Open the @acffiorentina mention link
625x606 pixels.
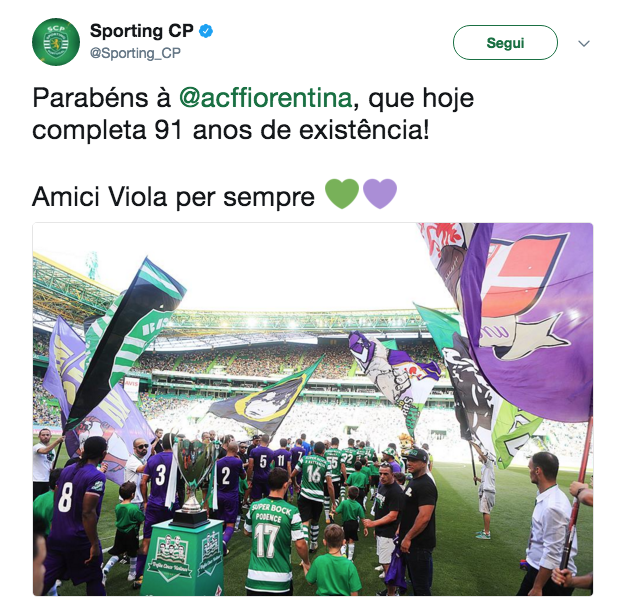point(265,98)
